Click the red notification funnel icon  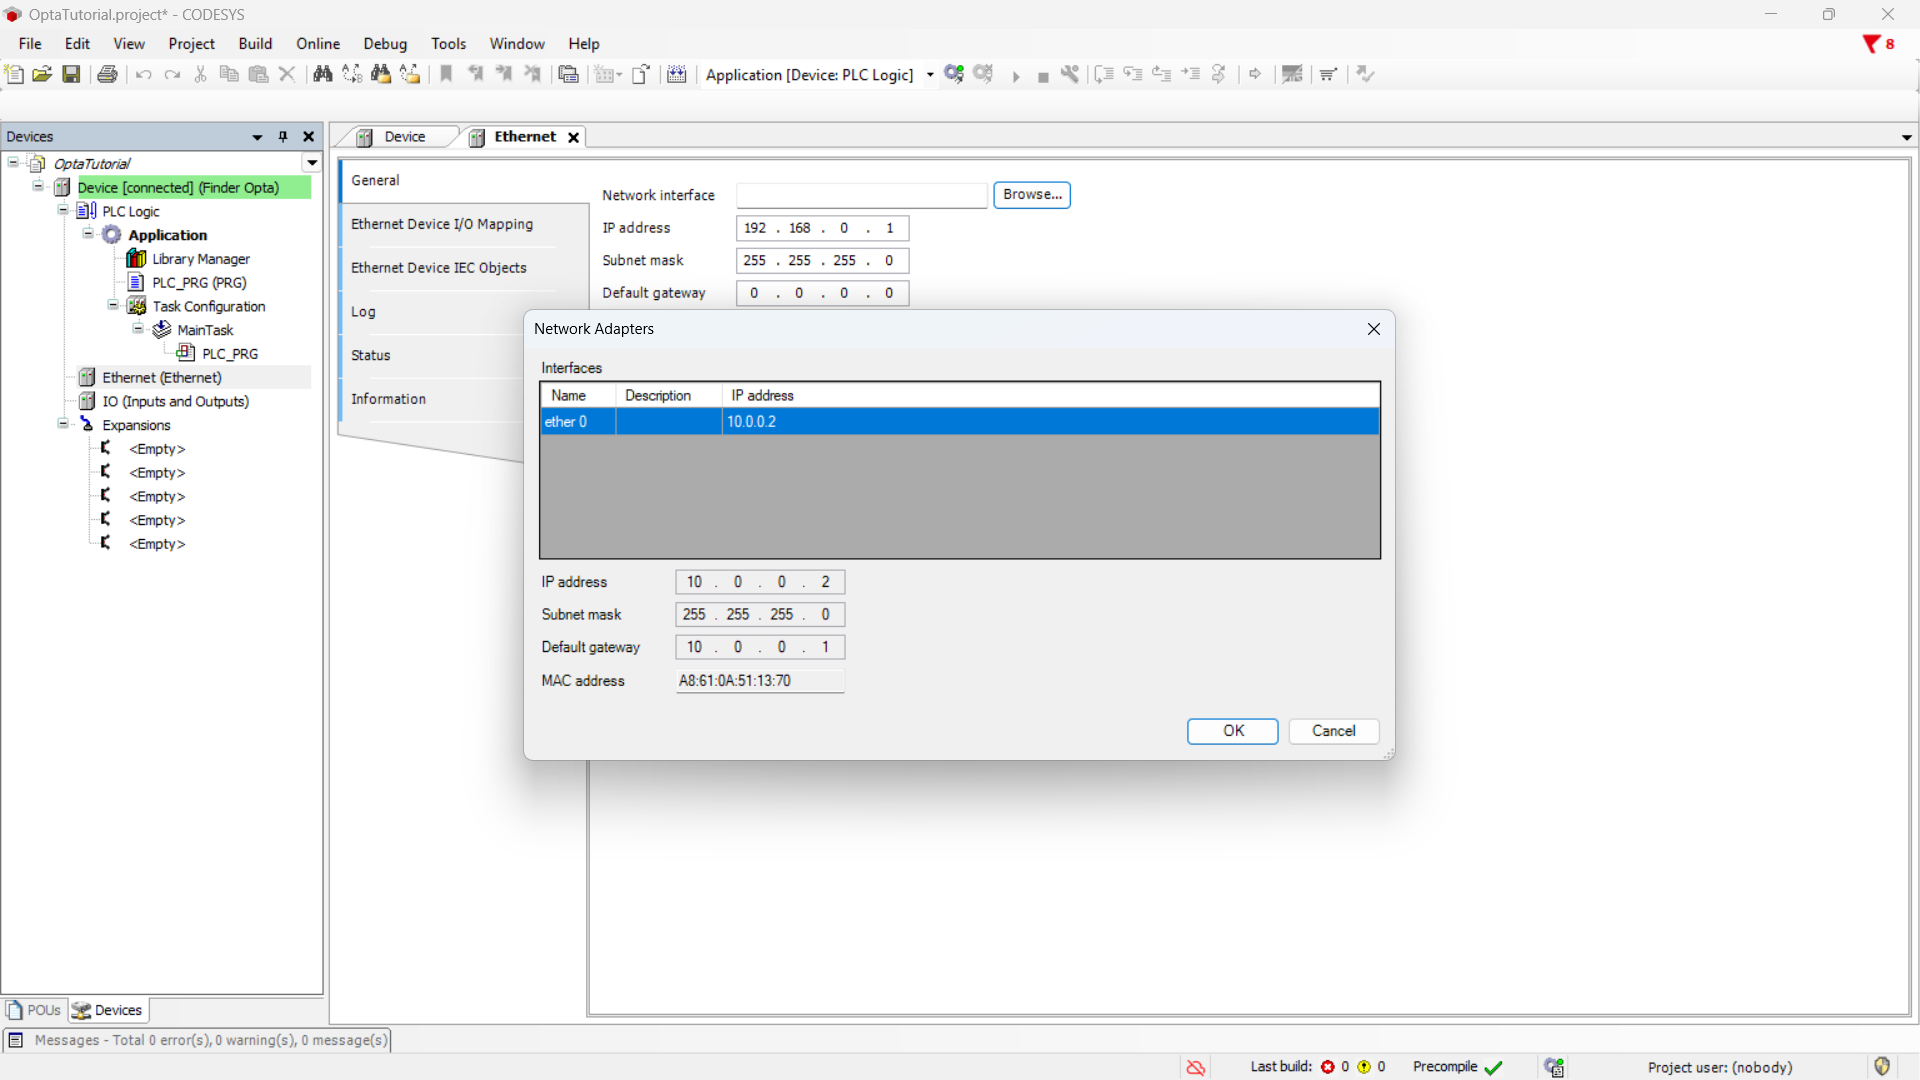pyautogui.click(x=1870, y=44)
